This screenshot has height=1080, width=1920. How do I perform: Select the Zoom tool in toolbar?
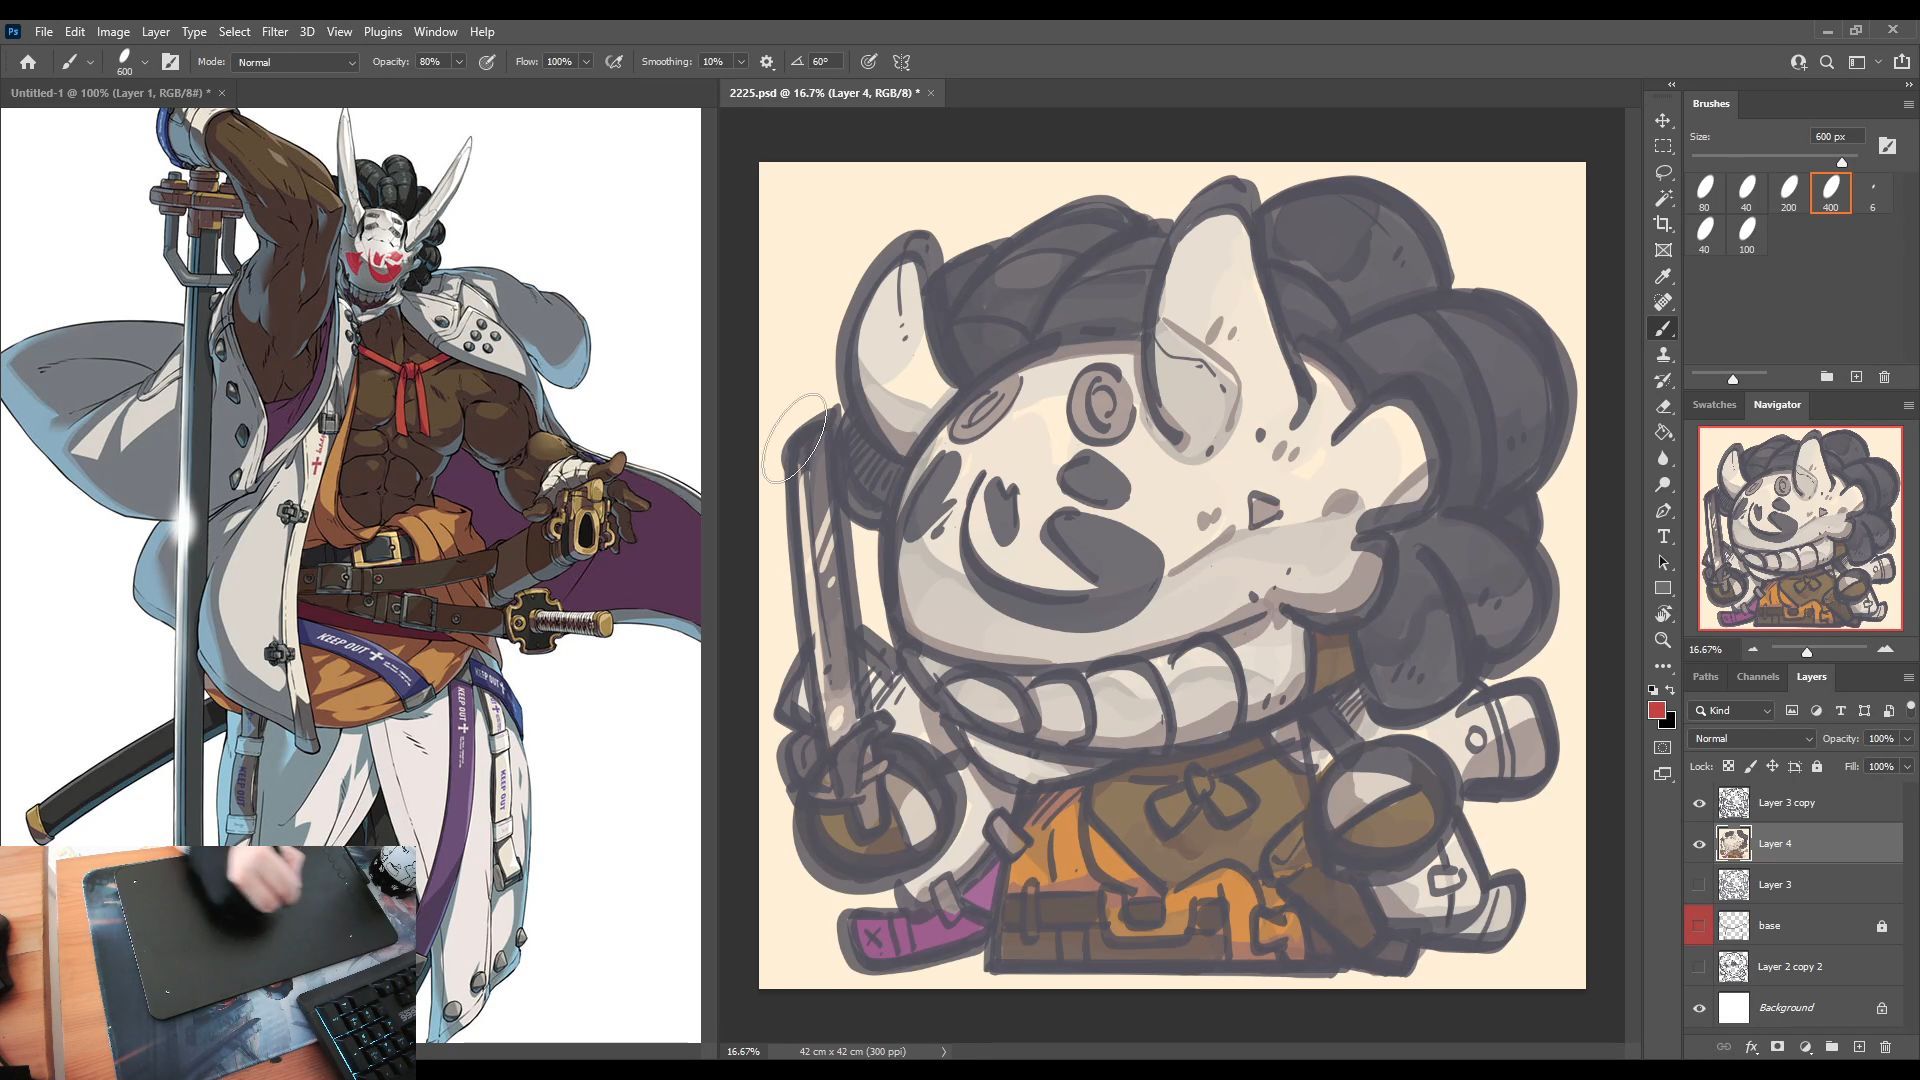(1663, 640)
